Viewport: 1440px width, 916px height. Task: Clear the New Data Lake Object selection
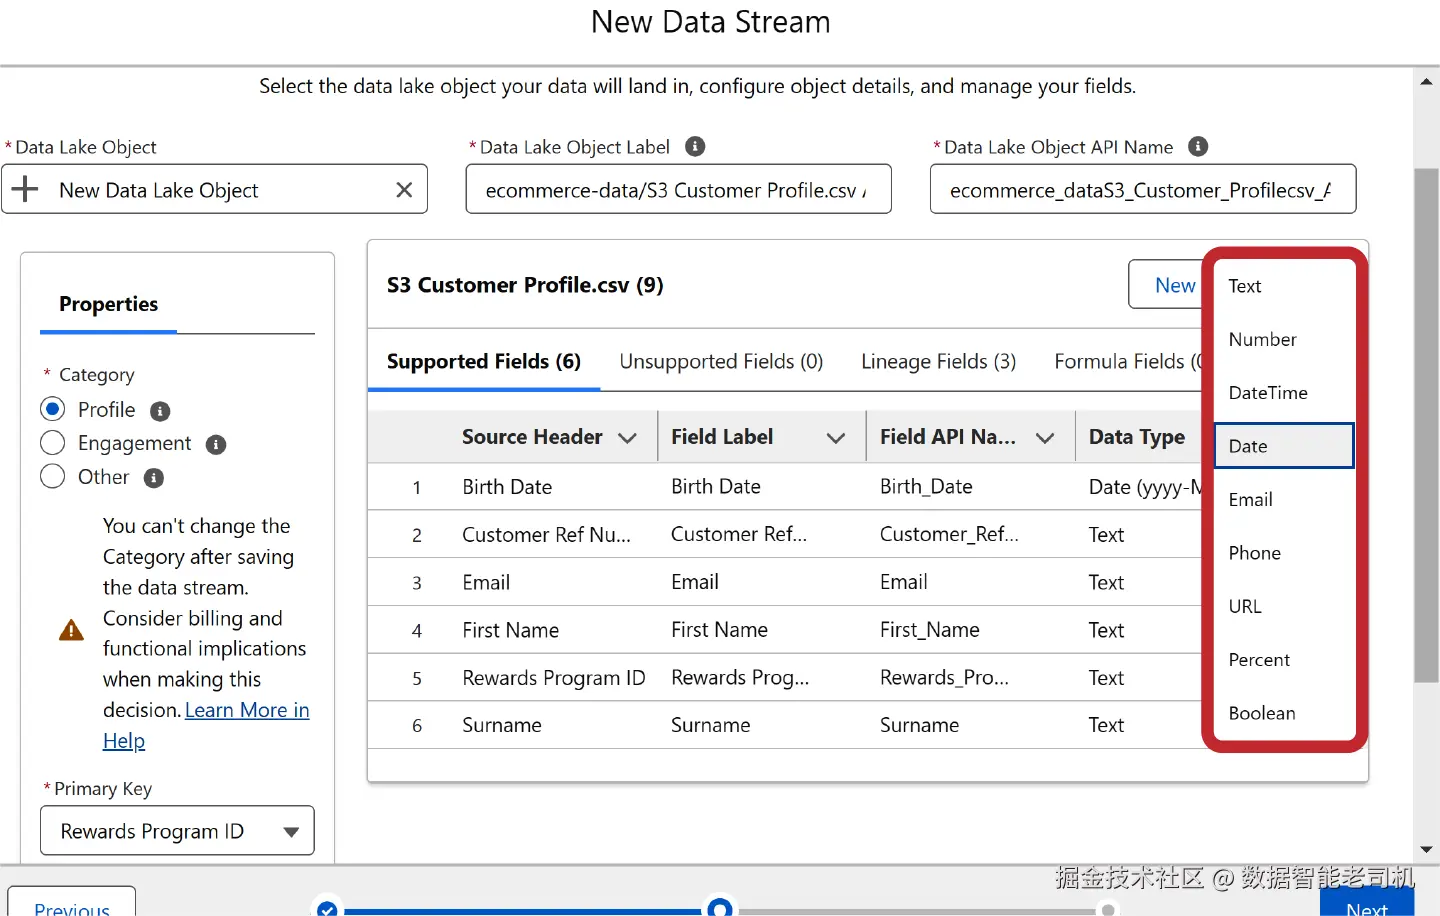[x=404, y=190]
